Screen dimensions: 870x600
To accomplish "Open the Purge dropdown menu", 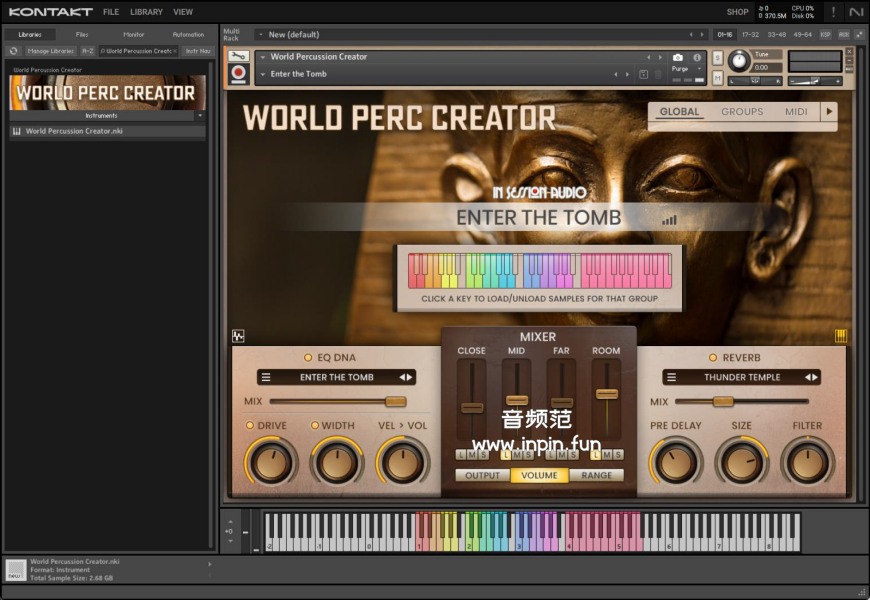I will point(681,69).
